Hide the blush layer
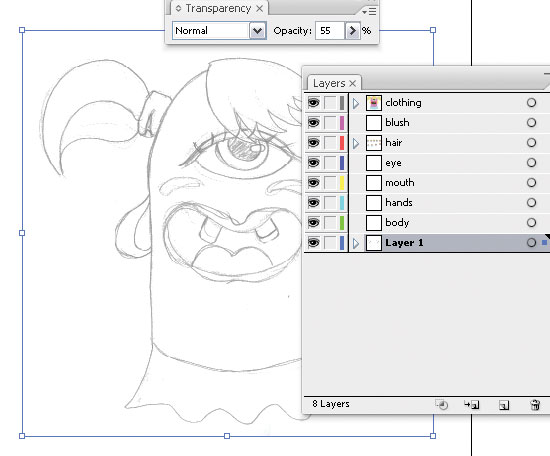This screenshot has height=456, width=550. [x=314, y=122]
